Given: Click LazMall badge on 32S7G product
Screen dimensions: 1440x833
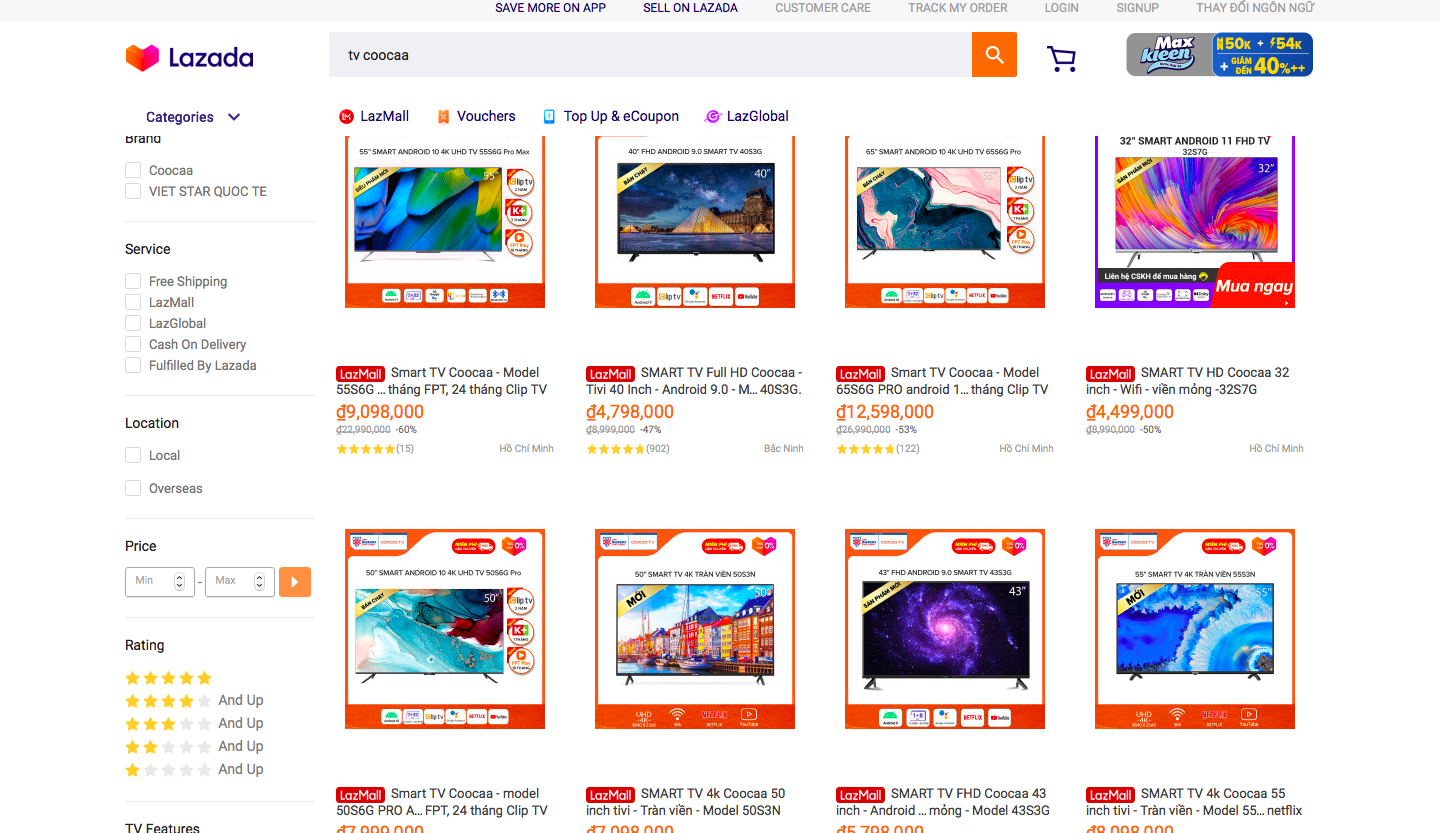Looking at the screenshot, I should point(1111,374).
